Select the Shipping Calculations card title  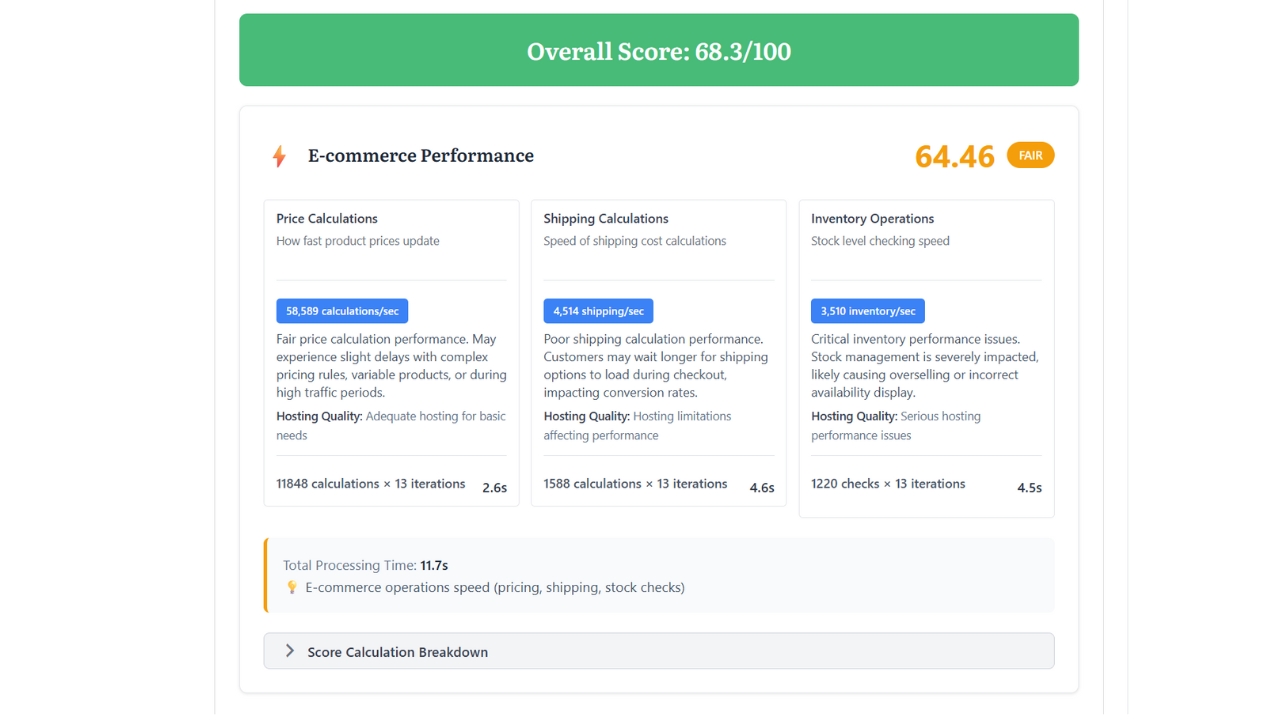click(x=606, y=218)
